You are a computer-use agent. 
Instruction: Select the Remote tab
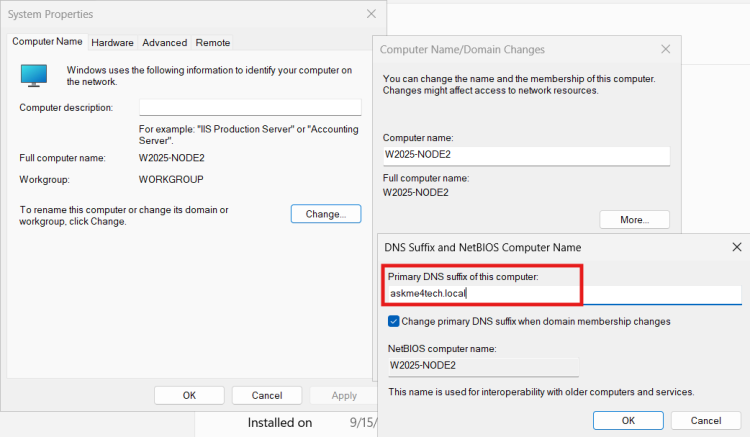point(213,43)
